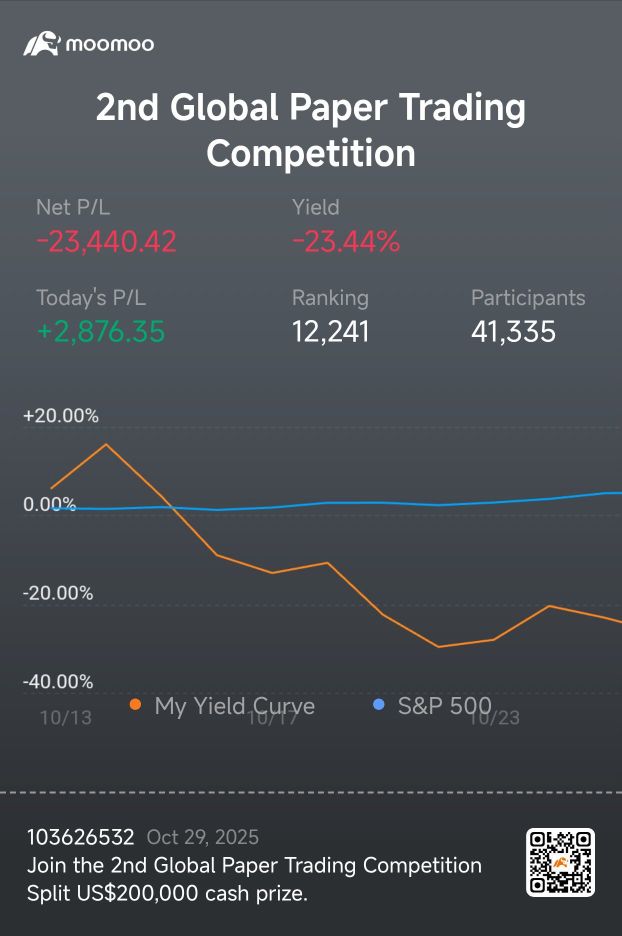Click the orange My Yield Curve legend dot
This screenshot has width=622, height=936.
[135, 705]
